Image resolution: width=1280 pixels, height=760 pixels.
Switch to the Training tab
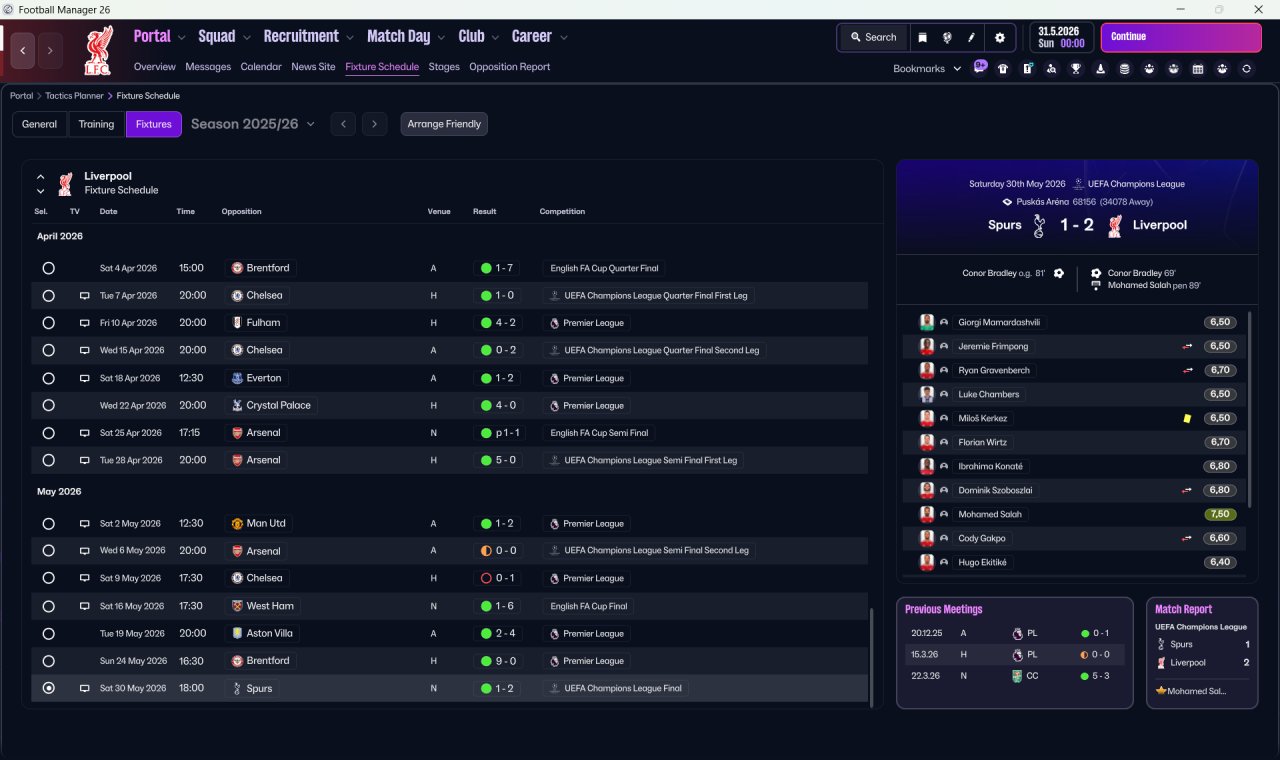96,124
